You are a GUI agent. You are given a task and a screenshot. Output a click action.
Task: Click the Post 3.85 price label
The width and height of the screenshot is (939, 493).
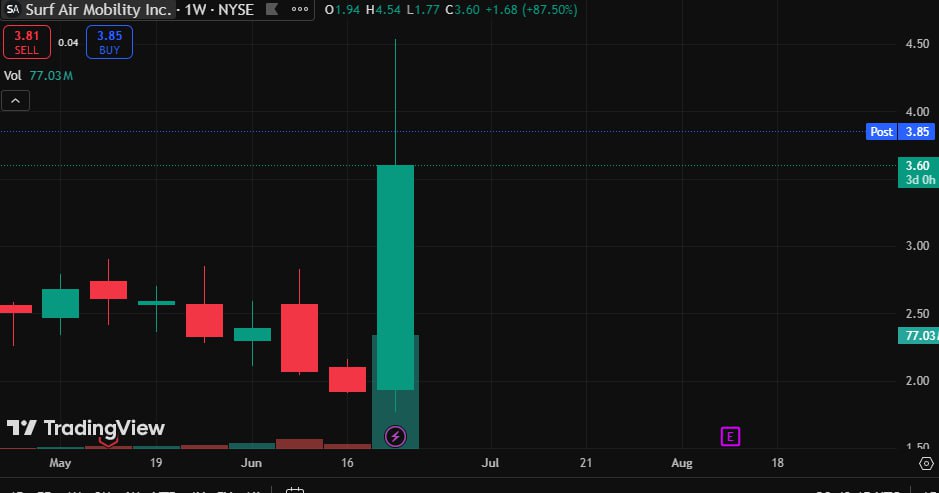pos(900,132)
